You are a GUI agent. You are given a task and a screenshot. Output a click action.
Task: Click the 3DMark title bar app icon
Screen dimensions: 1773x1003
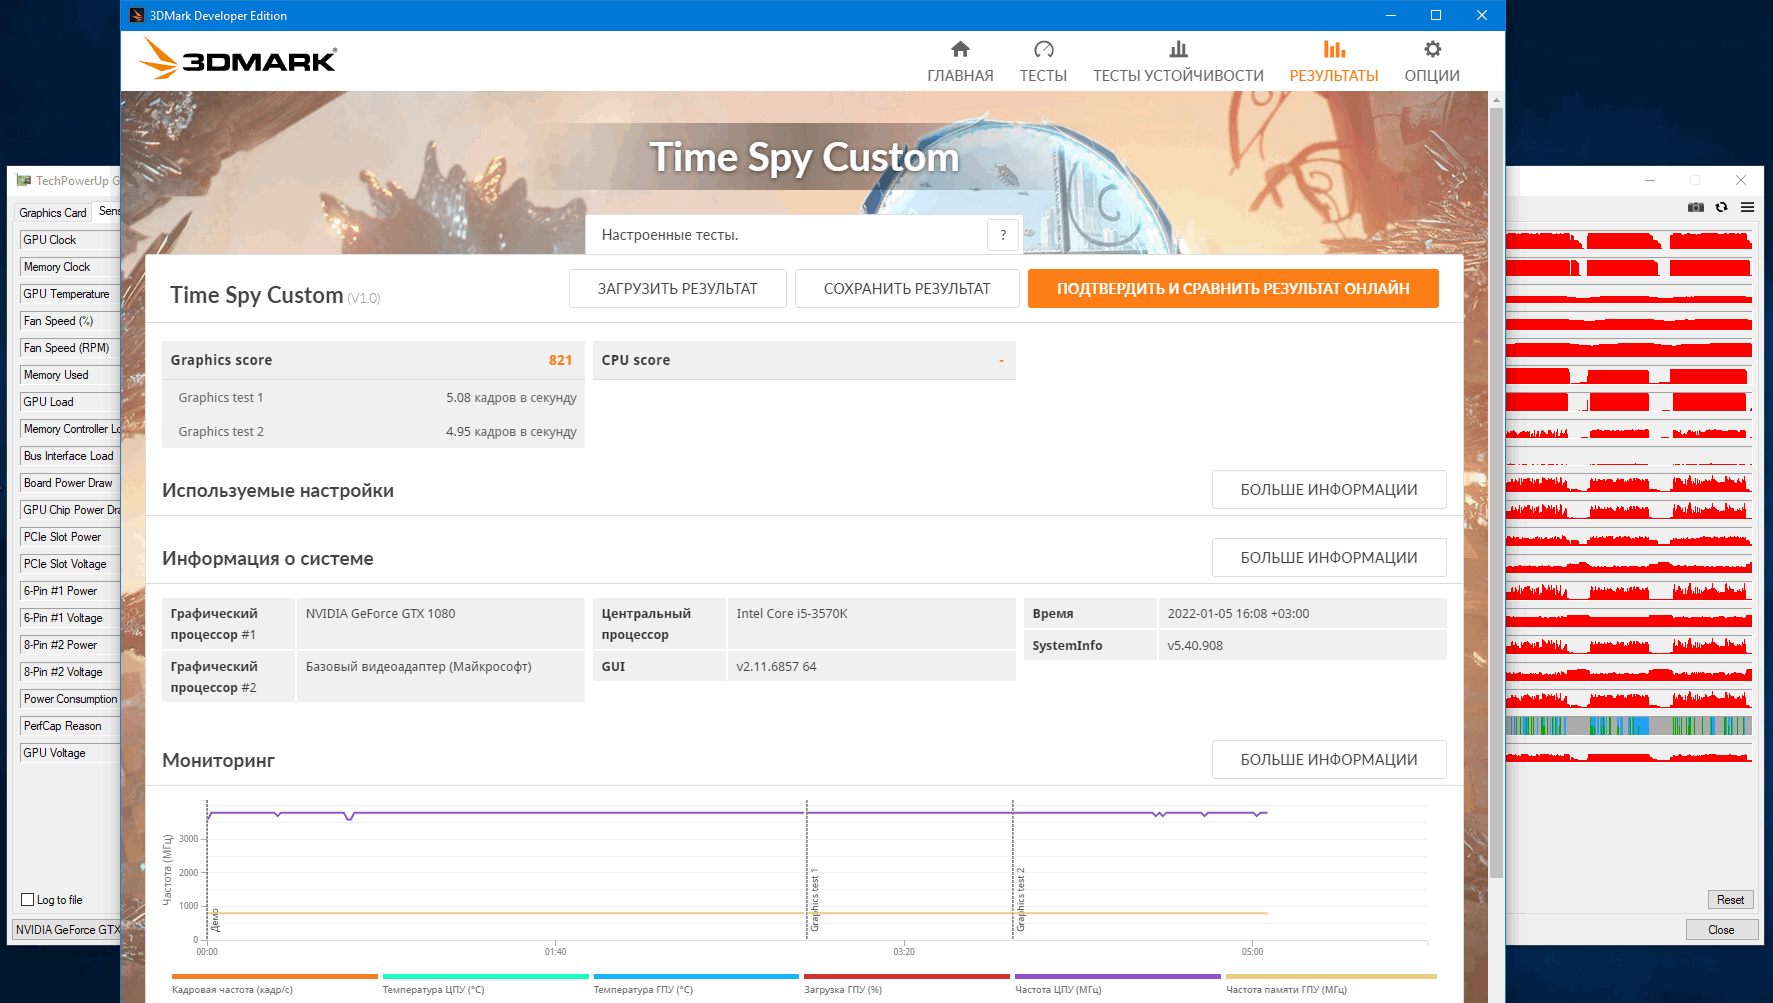137,15
